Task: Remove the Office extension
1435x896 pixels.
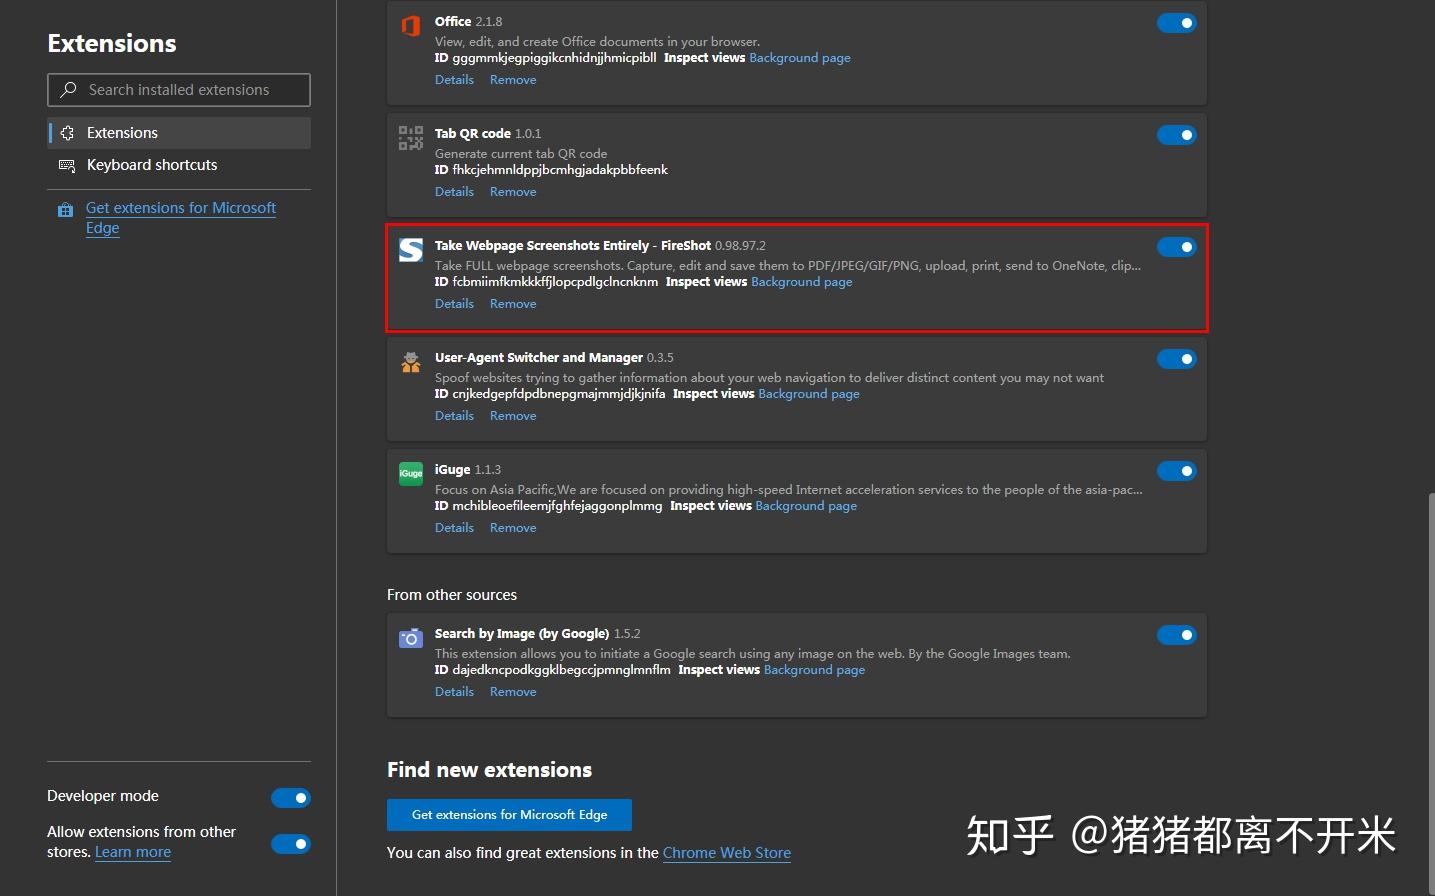Action: pyautogui.click(x=513, y=80)
